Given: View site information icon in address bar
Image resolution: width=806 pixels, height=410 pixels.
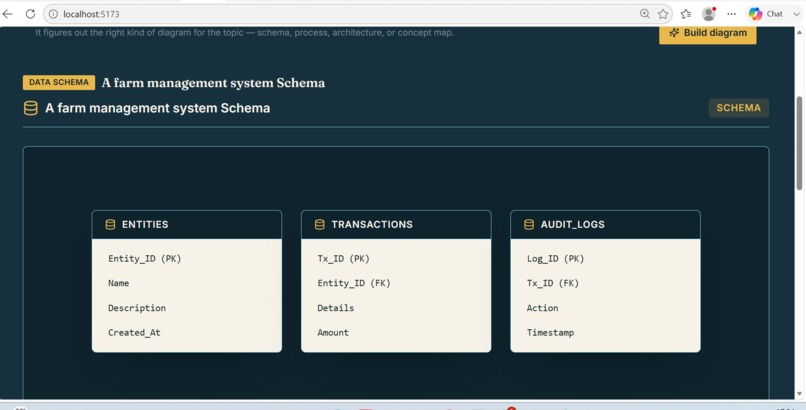Looking at the screenshot, I should click(x=53, y=14).
